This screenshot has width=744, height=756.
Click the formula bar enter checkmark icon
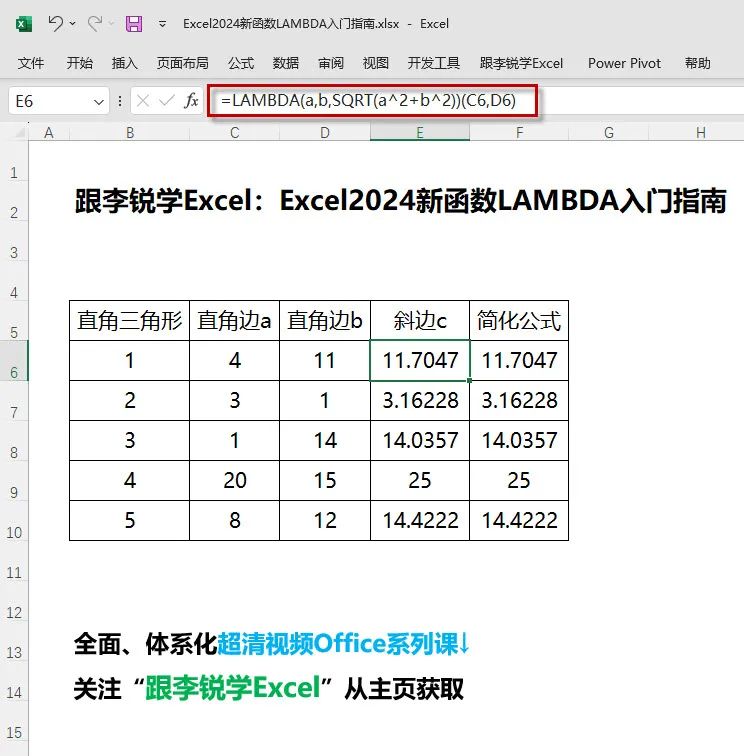point(167,101)
